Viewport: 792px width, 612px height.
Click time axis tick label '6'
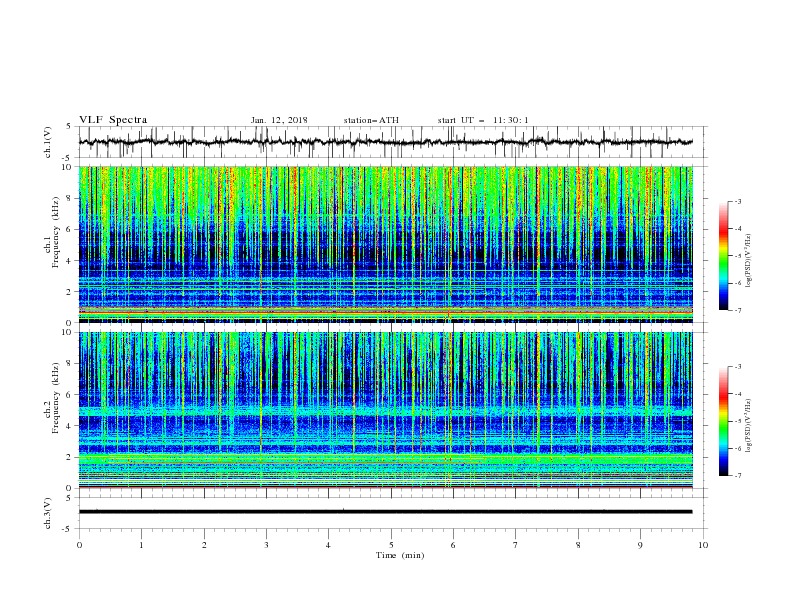pos(454,545)
